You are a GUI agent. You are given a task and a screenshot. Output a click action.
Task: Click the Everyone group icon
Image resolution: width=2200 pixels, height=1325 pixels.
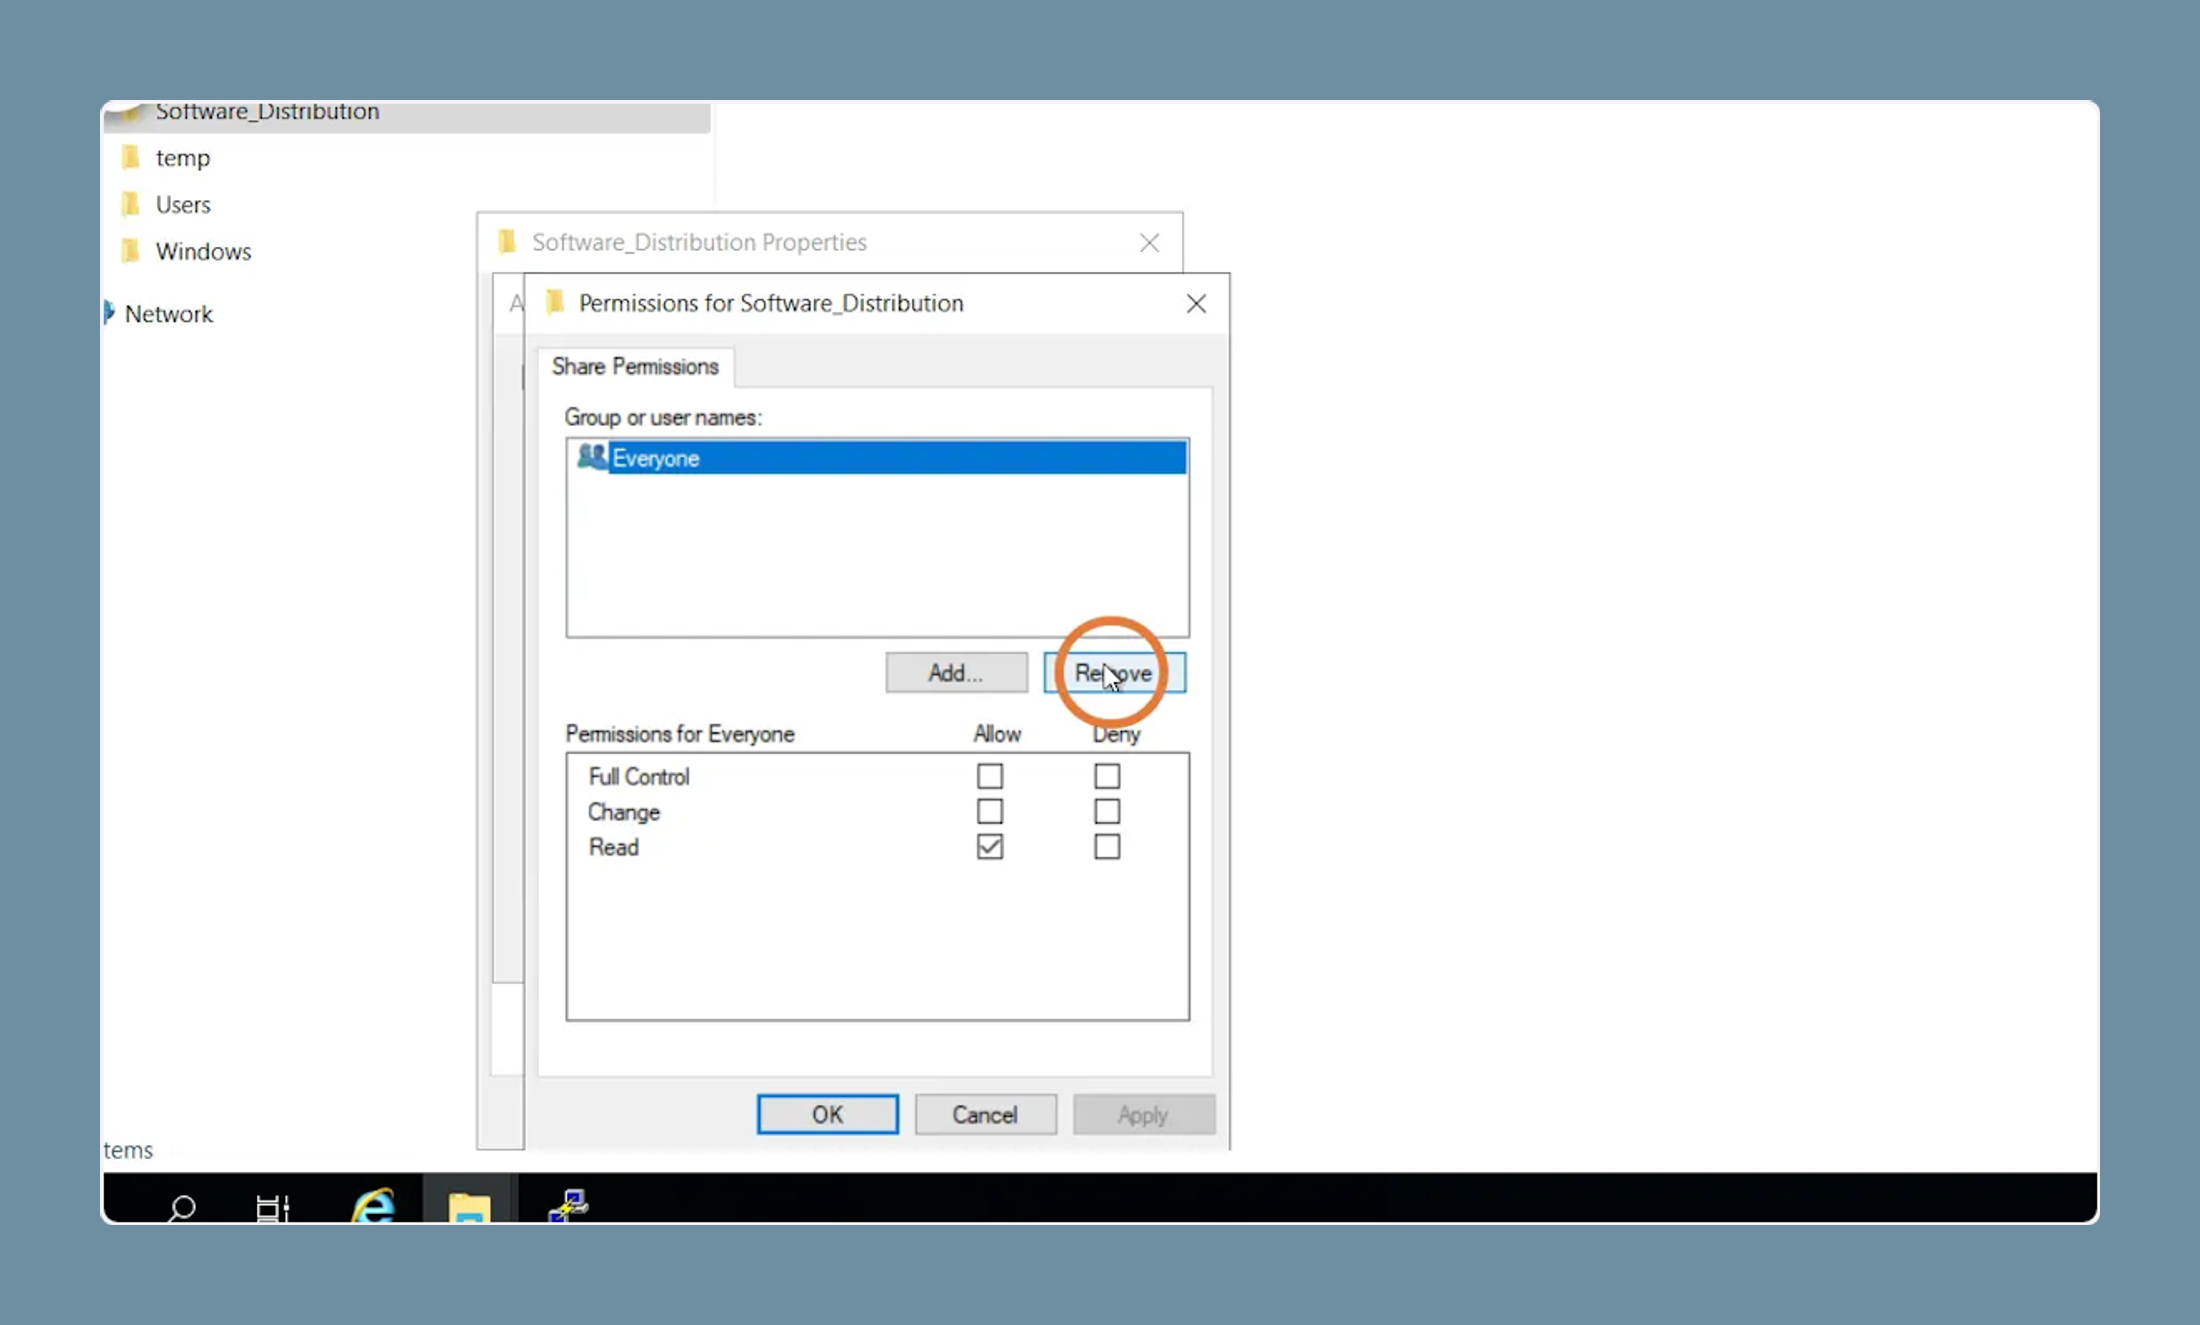(x=592, y=457)
